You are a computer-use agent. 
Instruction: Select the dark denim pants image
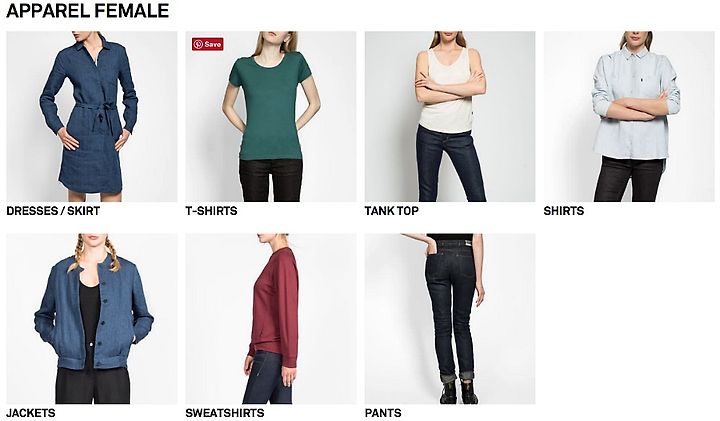point(450,319)
